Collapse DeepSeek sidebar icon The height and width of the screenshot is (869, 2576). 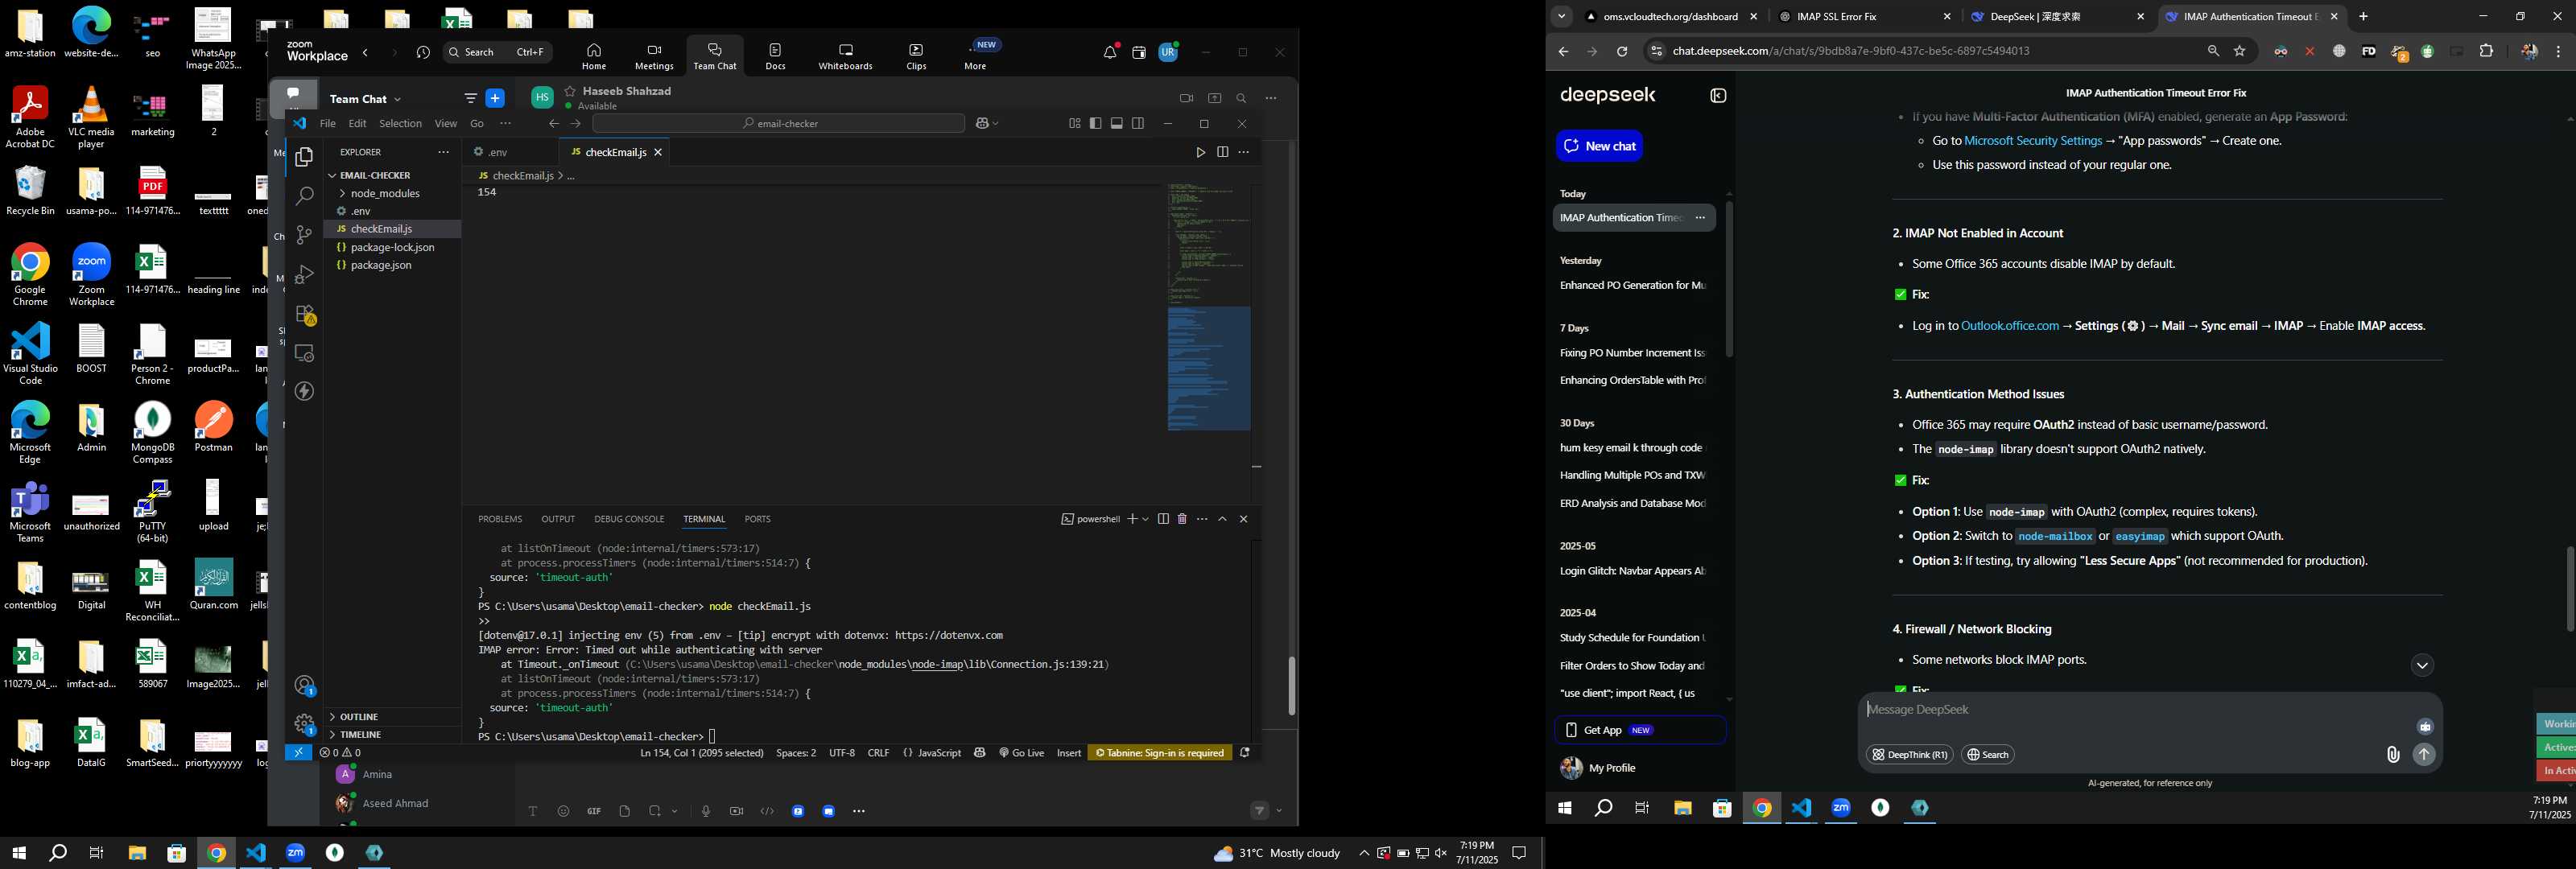(1718, 96)
